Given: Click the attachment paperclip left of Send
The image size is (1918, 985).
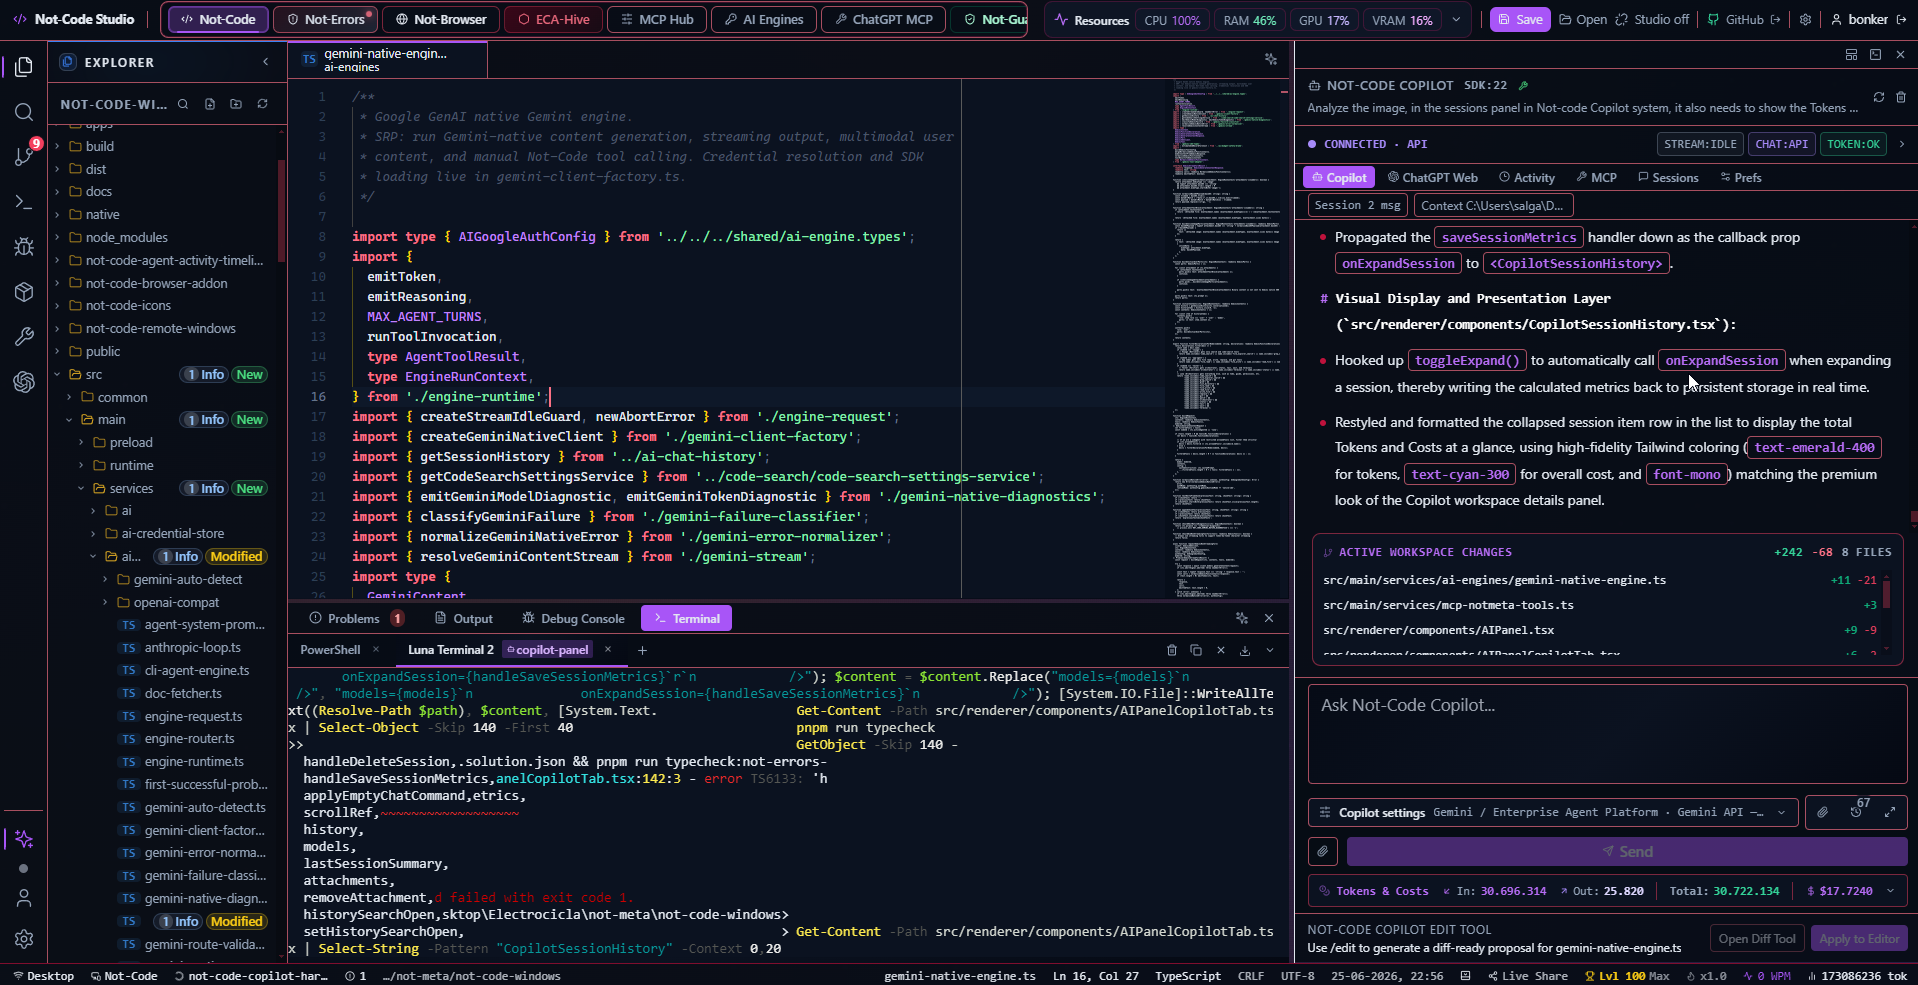Looking at the screenshot, I should [x=1323, y=852].
